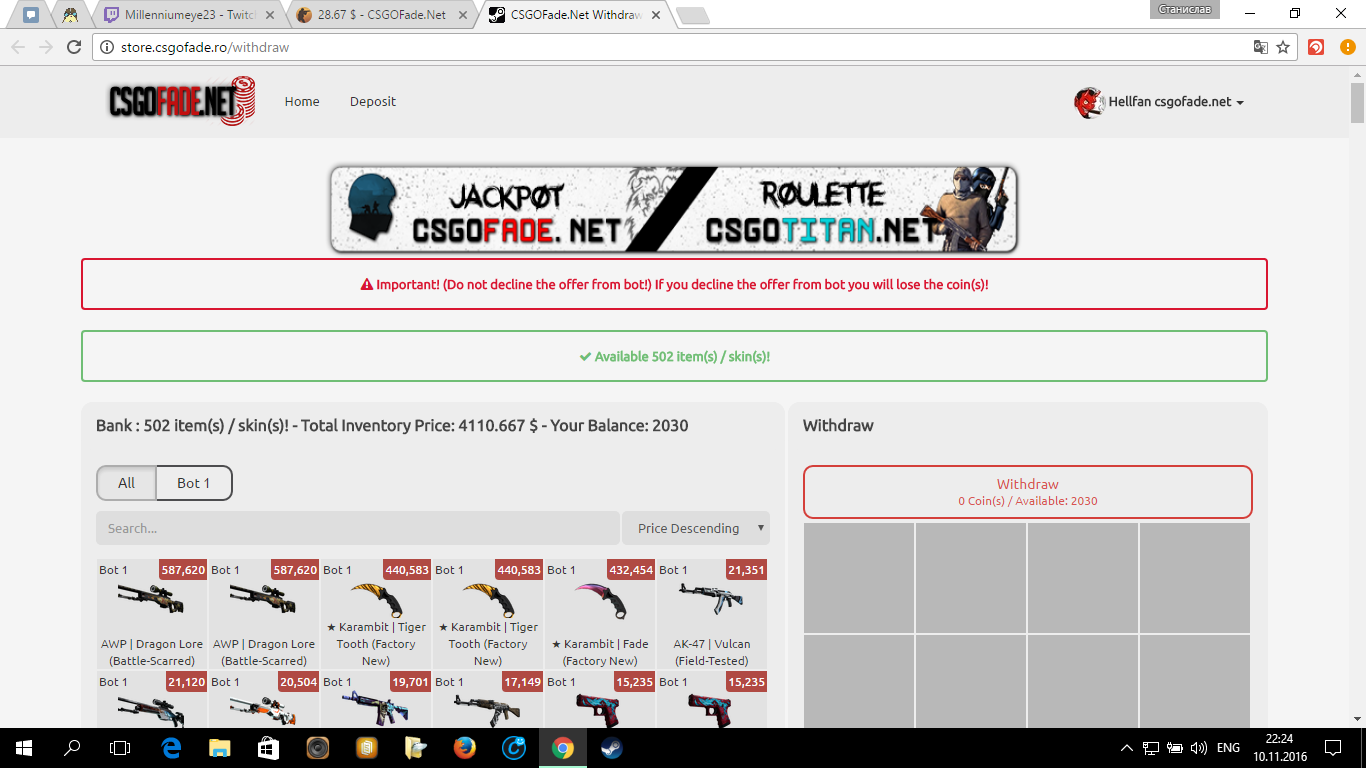Viewport: 1366px width, 768px height.
Task: Expand the Hellfan csgofade.net account dropdown
Action: click(x=1176, y=102)
